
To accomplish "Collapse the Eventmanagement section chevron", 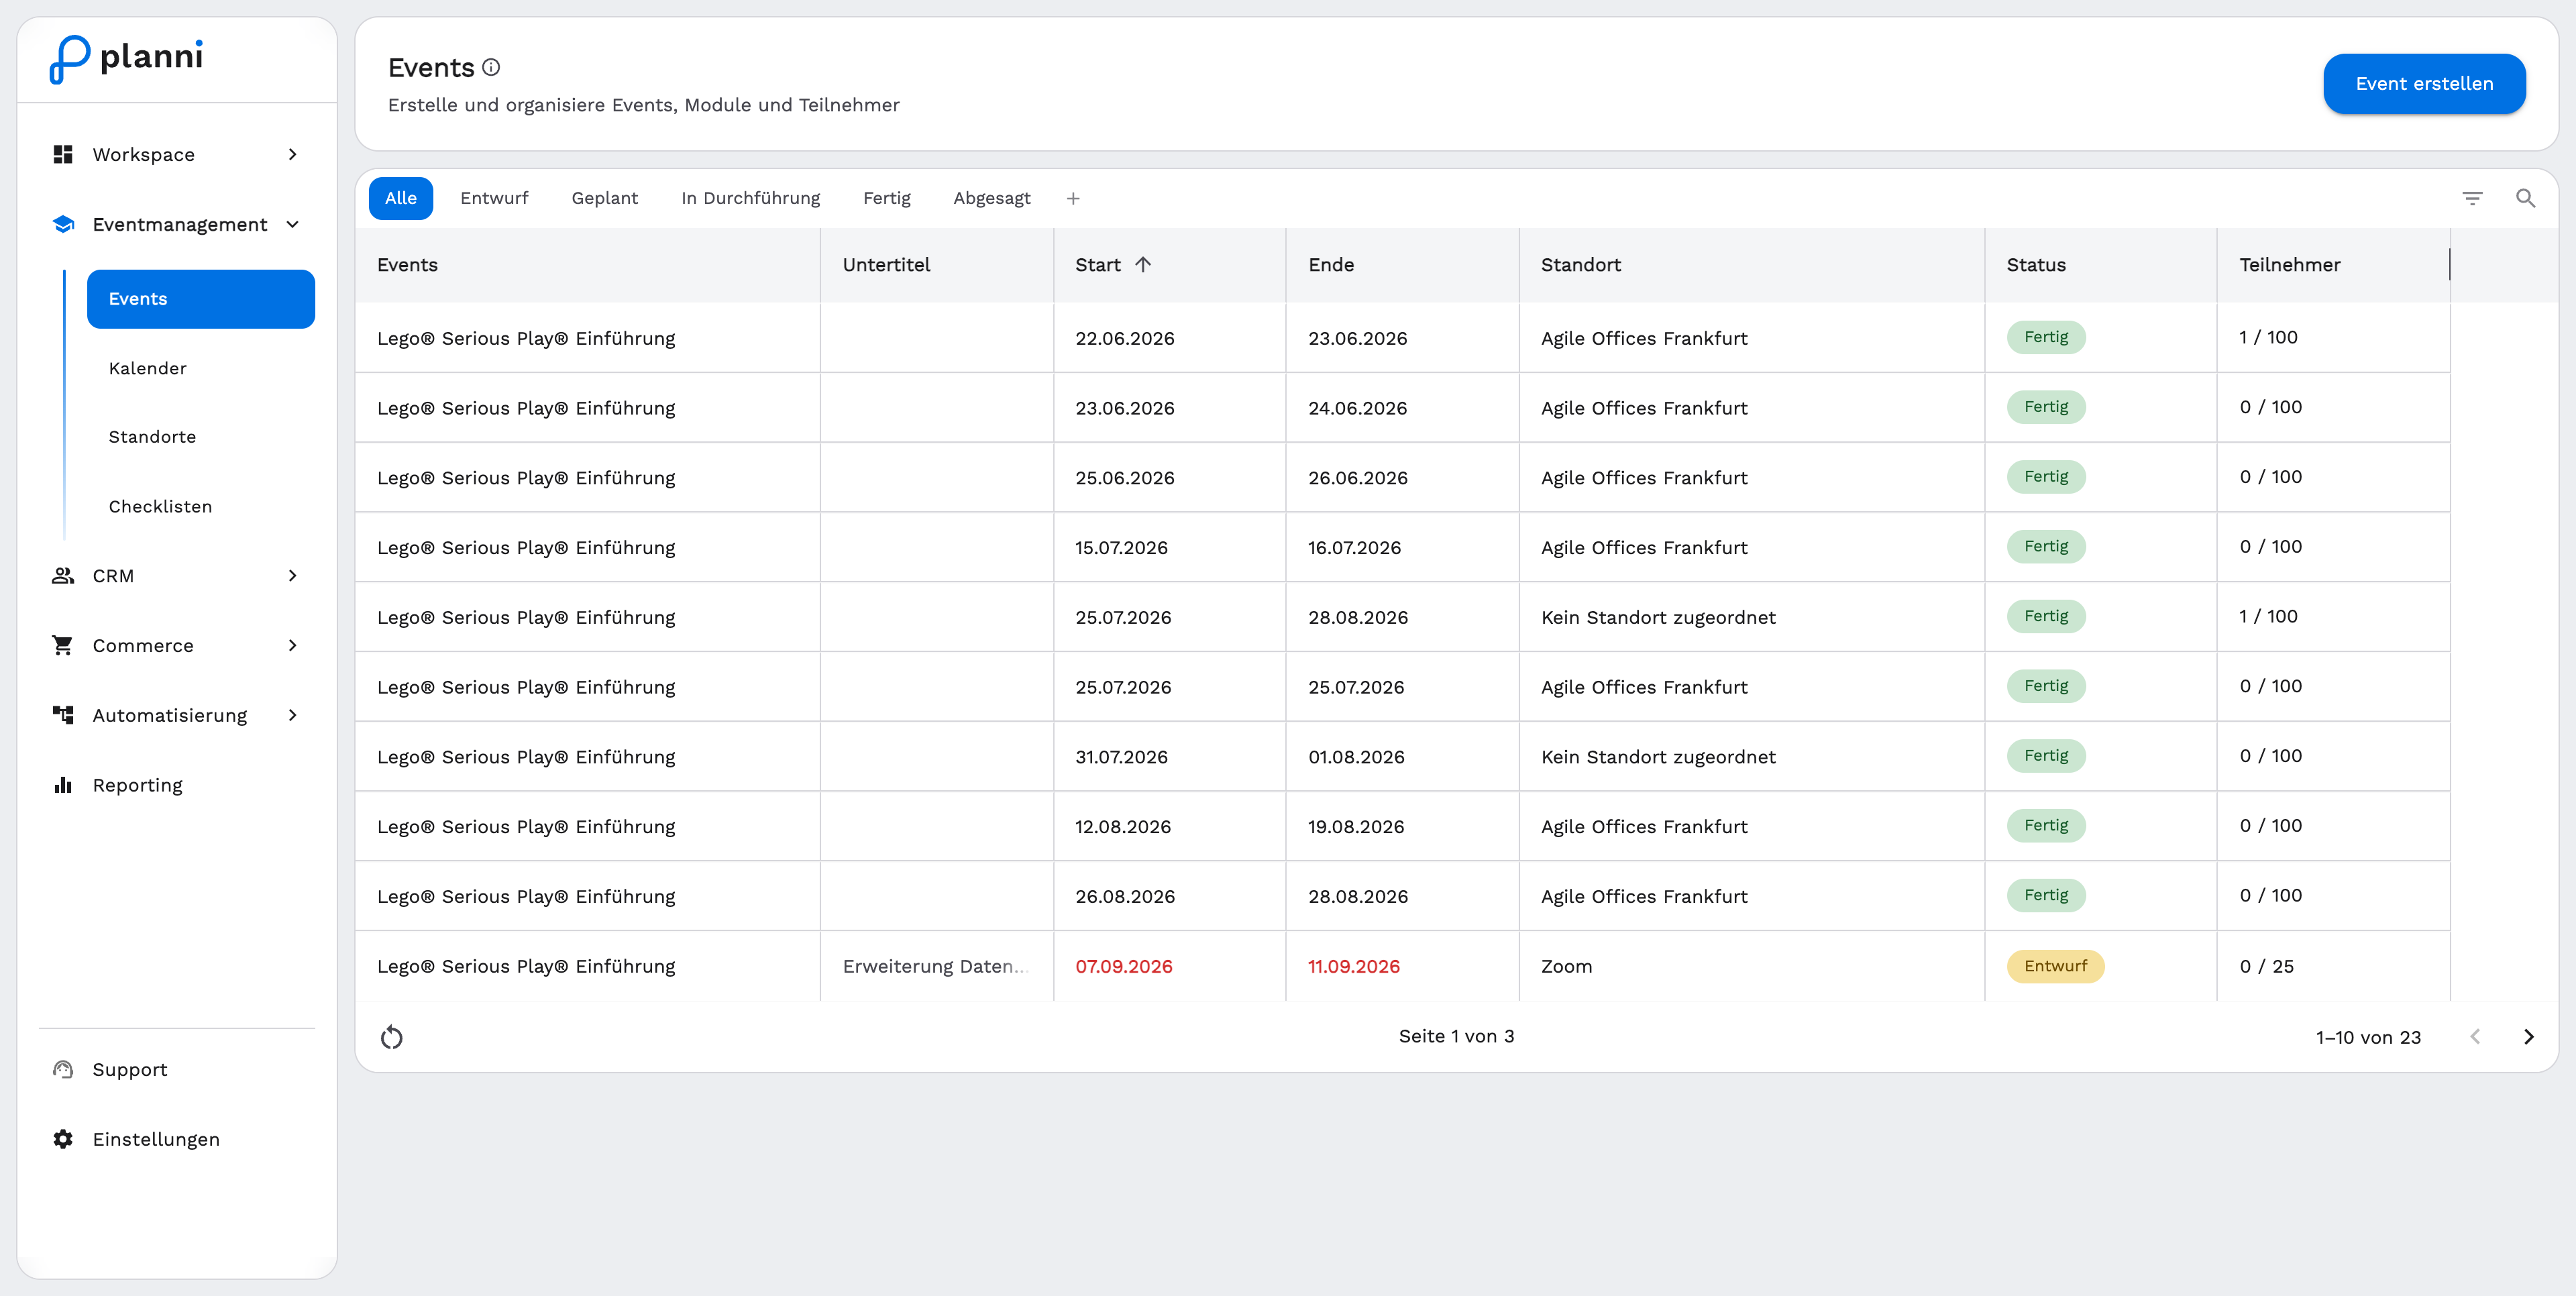I will tap(292, 224).
